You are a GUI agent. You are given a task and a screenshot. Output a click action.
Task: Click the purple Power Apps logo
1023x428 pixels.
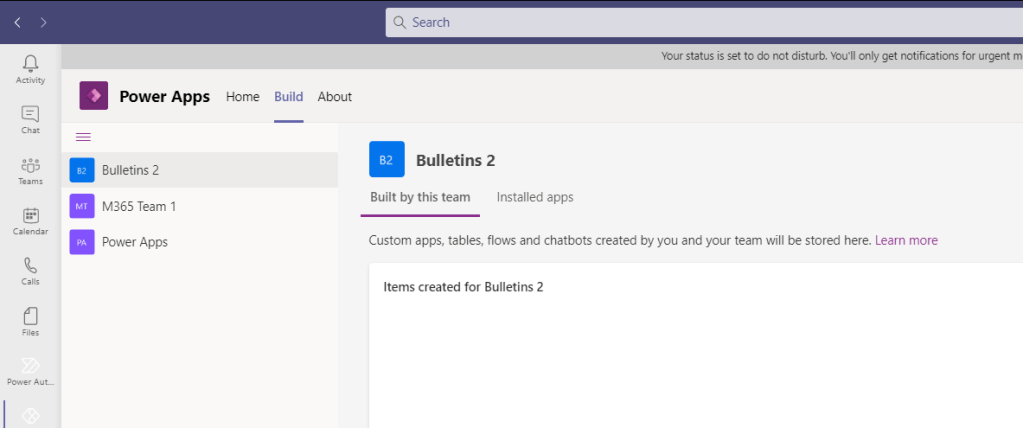coord(94,96)
